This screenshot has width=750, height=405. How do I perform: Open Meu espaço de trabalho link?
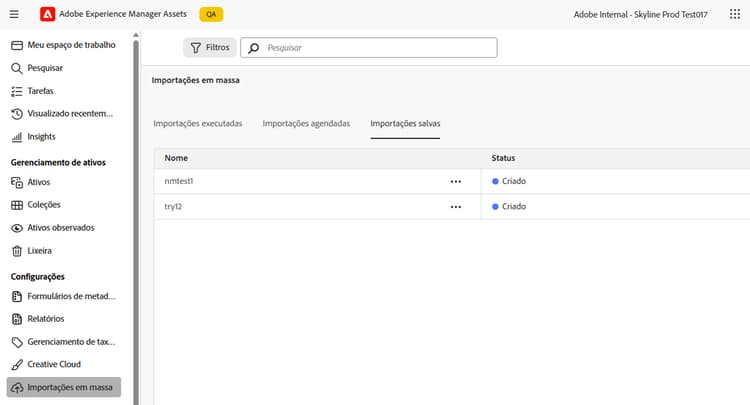[71, 45]
